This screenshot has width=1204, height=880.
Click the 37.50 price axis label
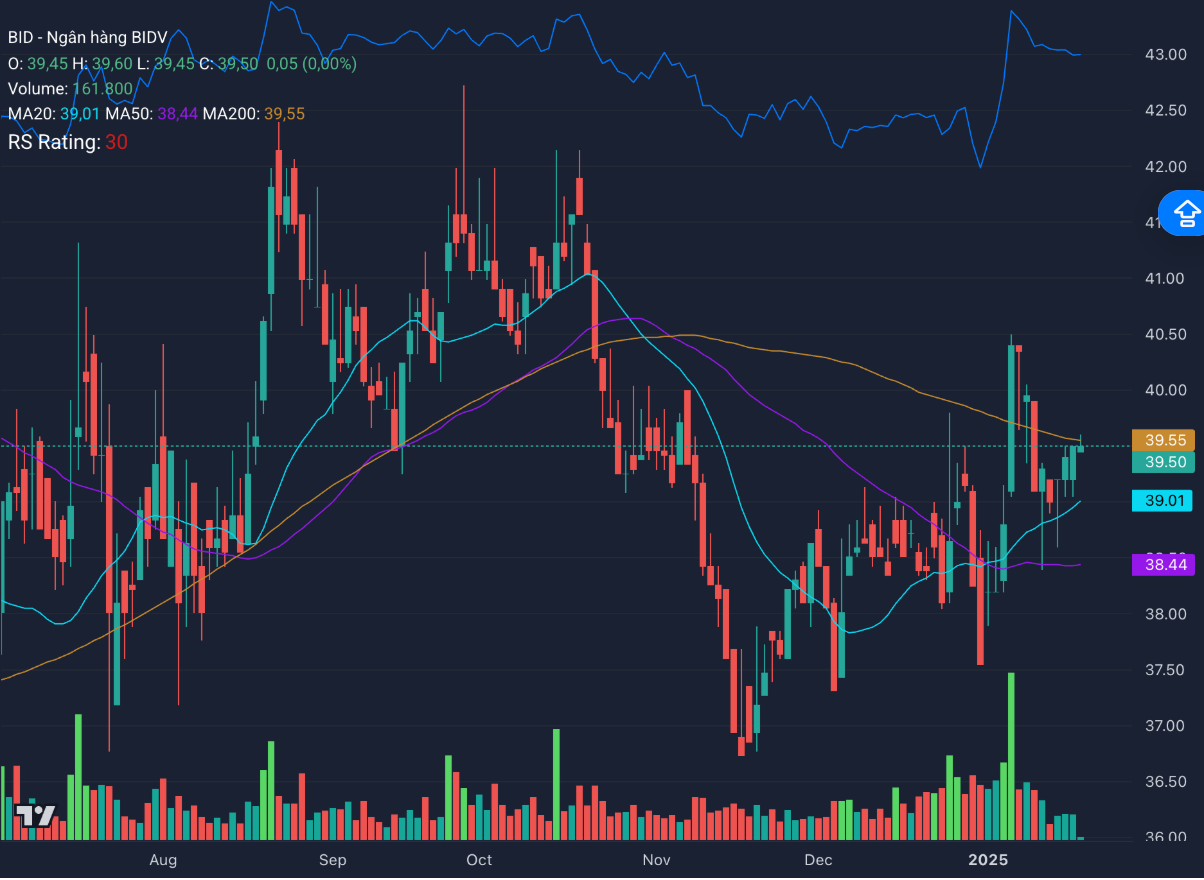[1165, 670]
